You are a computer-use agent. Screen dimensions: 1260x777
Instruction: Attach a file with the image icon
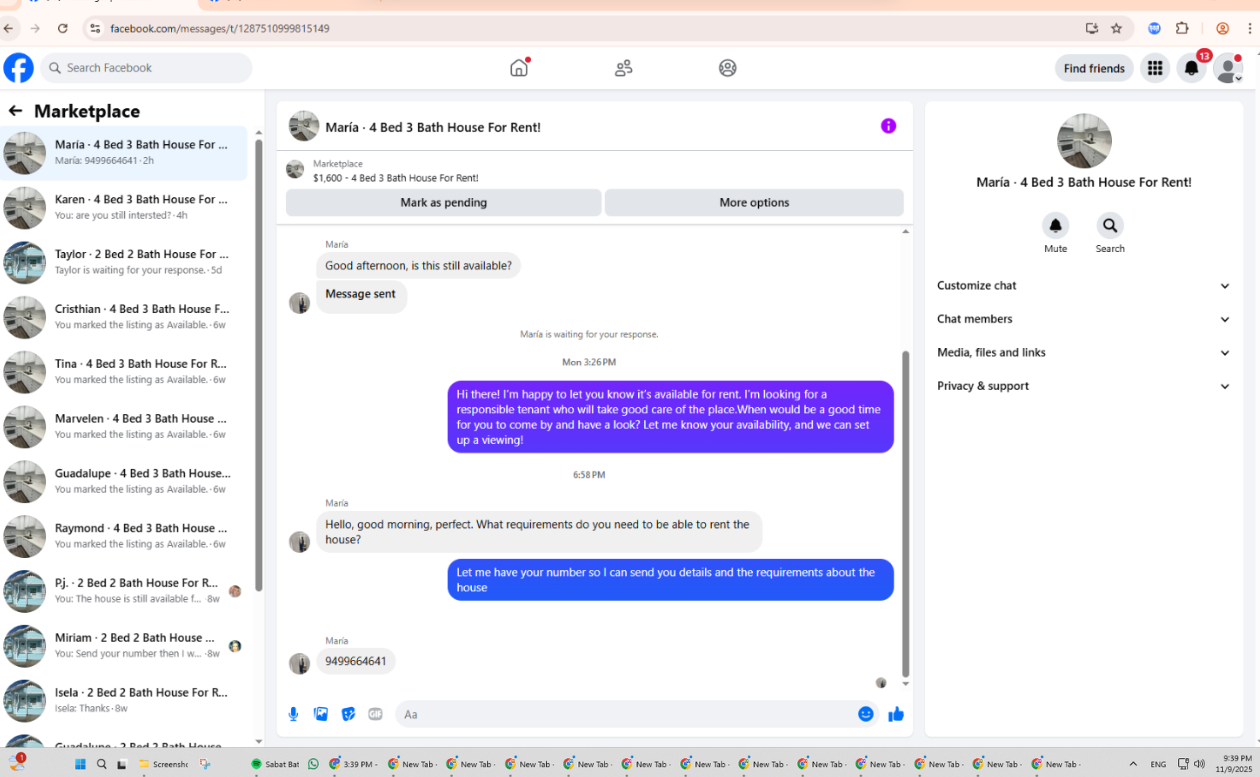[x=321, y=714]
